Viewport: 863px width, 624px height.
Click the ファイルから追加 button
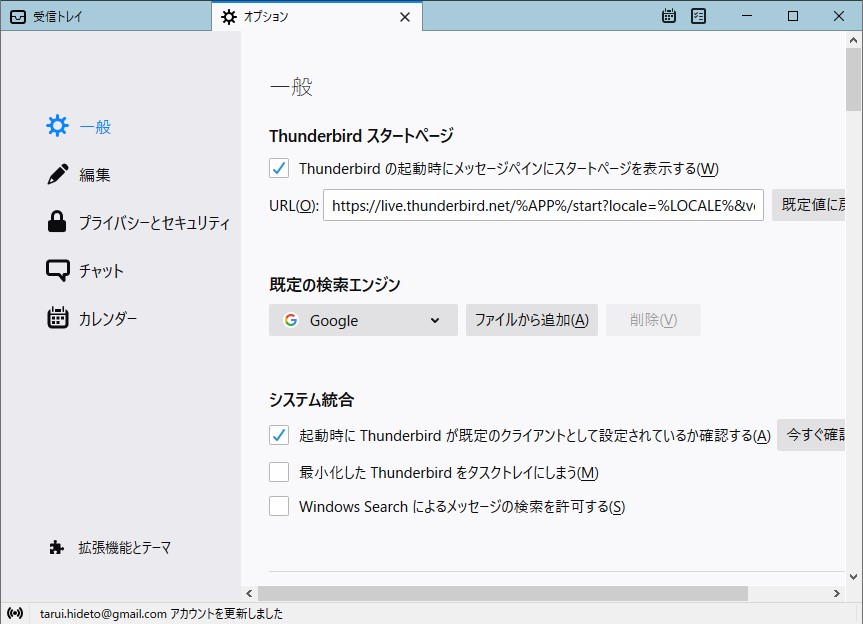531,320
